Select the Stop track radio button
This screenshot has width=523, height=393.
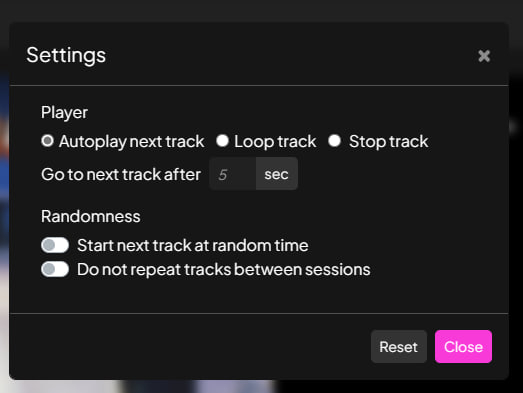coord(335,141)
